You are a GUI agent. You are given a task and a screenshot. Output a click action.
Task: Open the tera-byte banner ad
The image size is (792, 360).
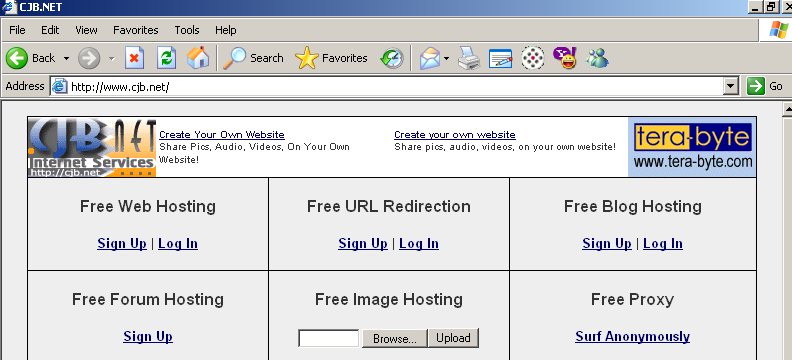pos(691,147)
